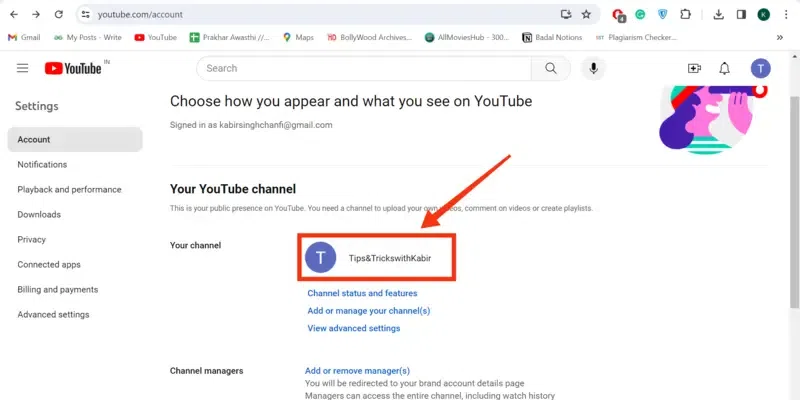Viewport: 800px width, 400px height.
Task: Click the page vertical scrollbar
Action: 794,202
